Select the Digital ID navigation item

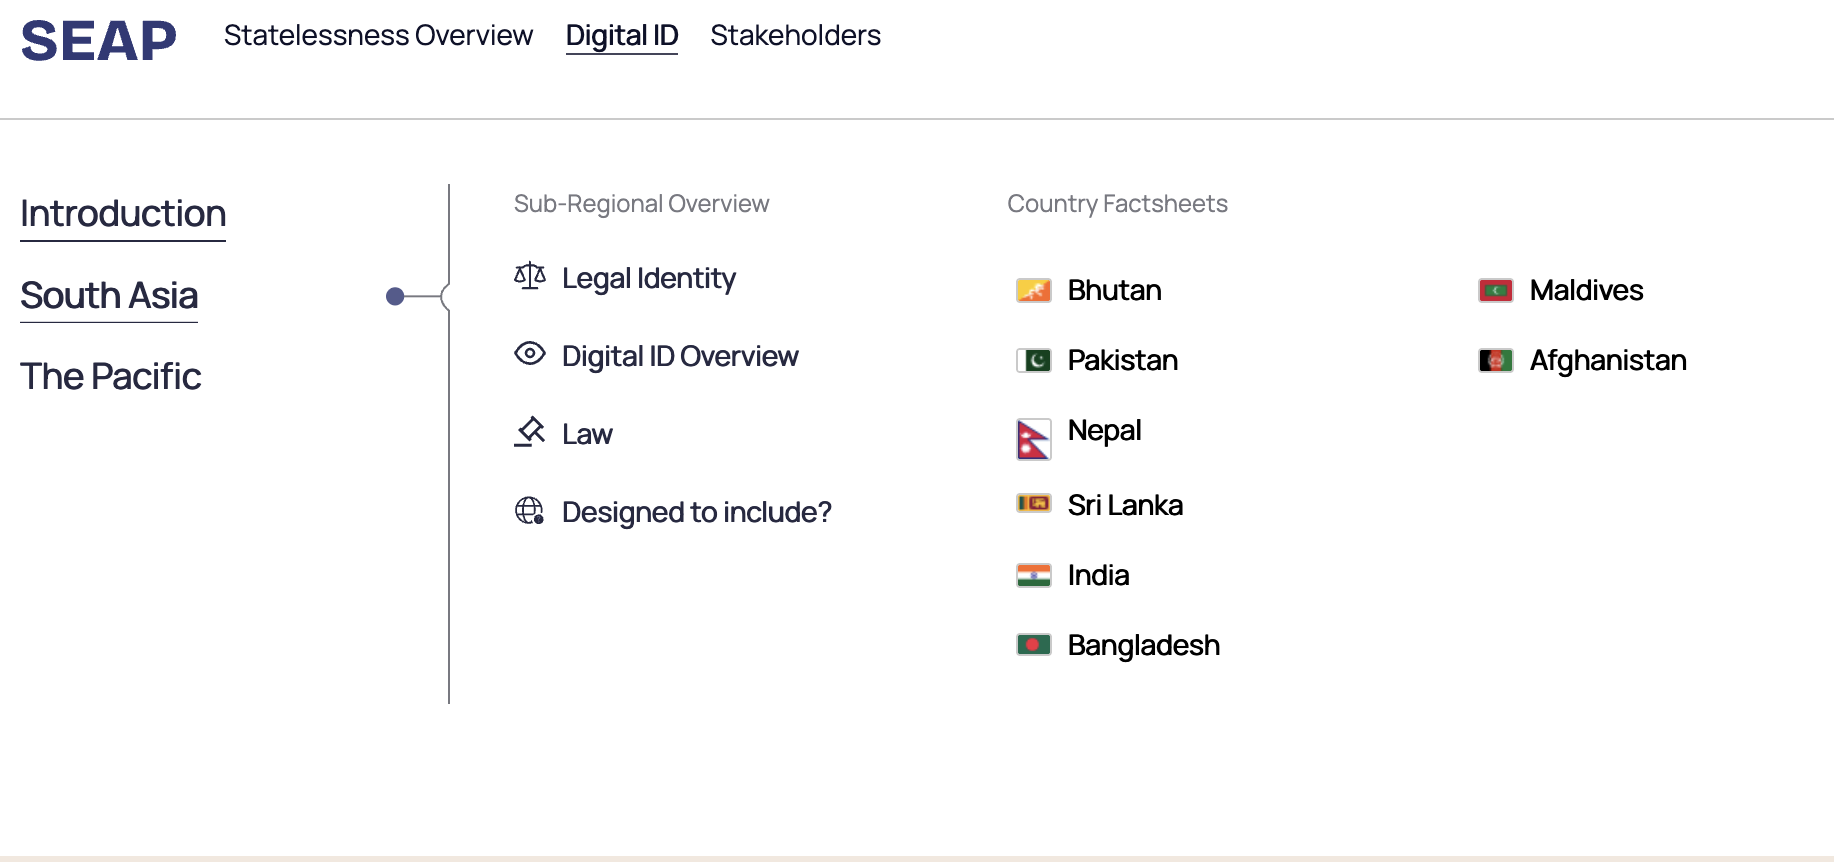tap(621, 36)
